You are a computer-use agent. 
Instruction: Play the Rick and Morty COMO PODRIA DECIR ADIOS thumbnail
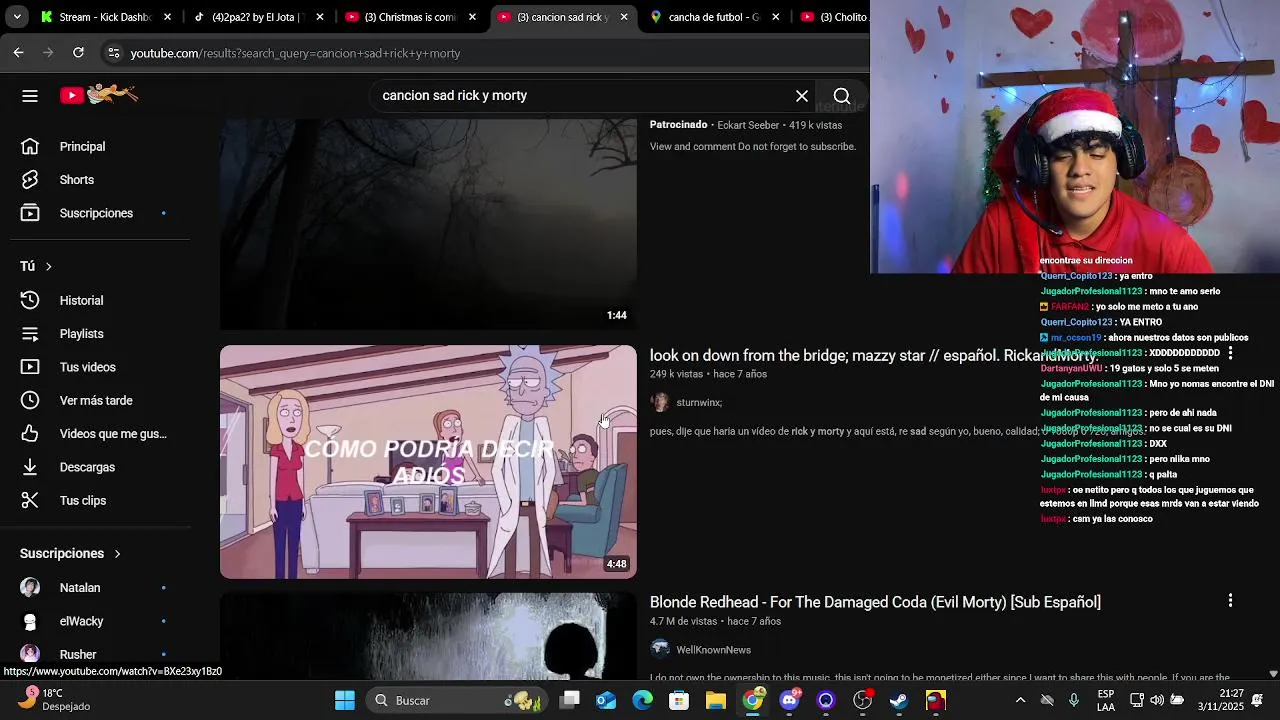coord(428,462)
